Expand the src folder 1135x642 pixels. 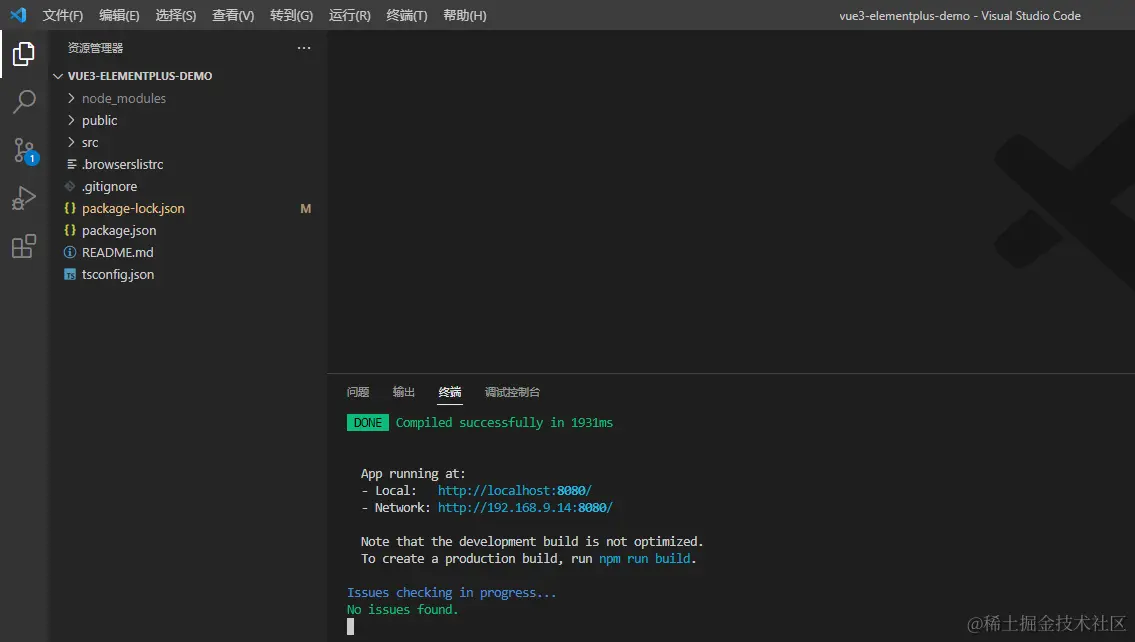71,142
